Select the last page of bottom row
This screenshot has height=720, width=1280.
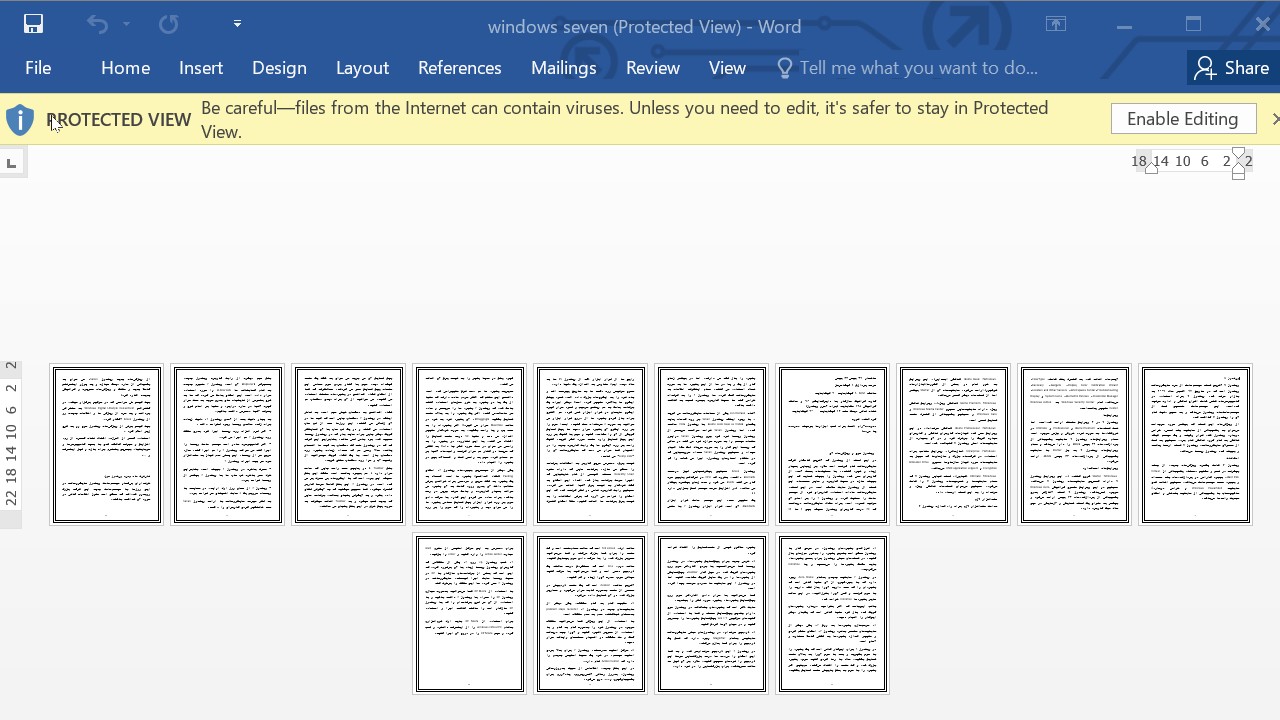click(833, 614)
